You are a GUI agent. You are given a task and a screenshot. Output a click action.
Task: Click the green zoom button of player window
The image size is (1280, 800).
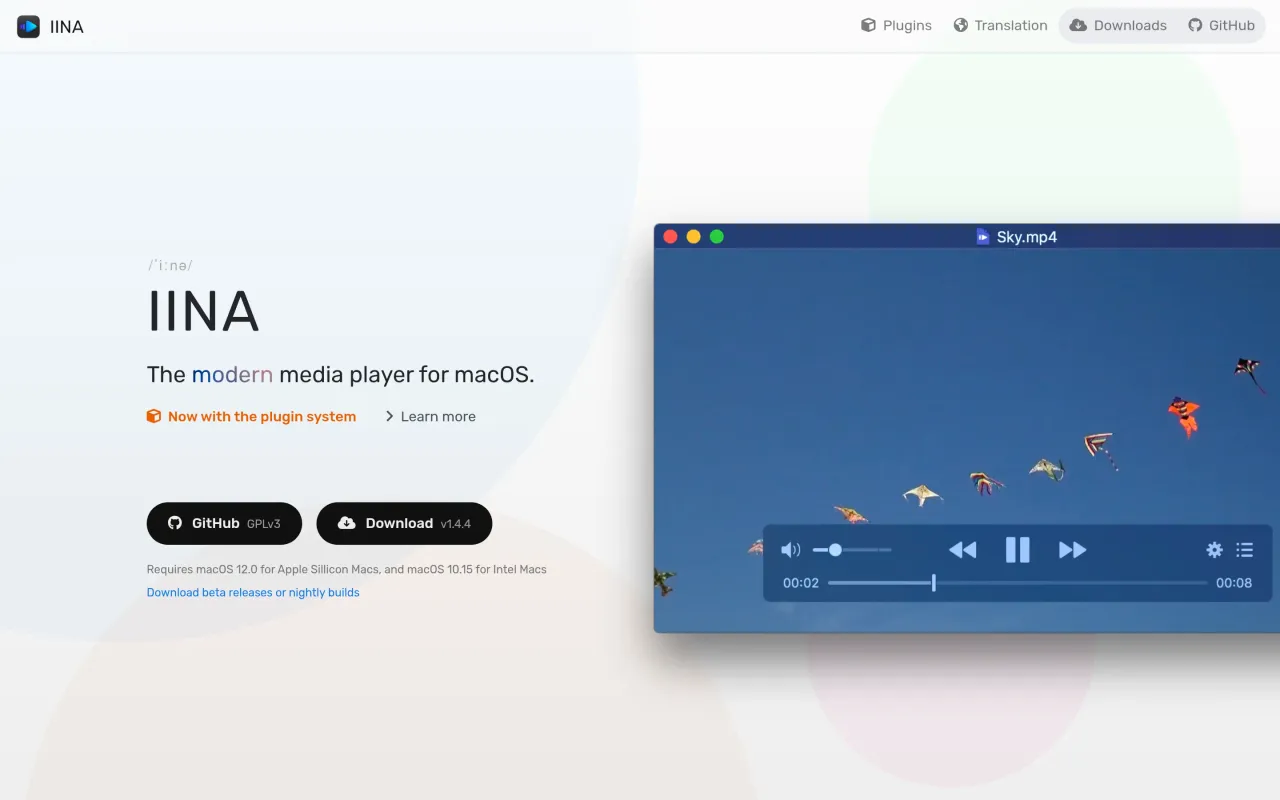[x=717, y=237]
